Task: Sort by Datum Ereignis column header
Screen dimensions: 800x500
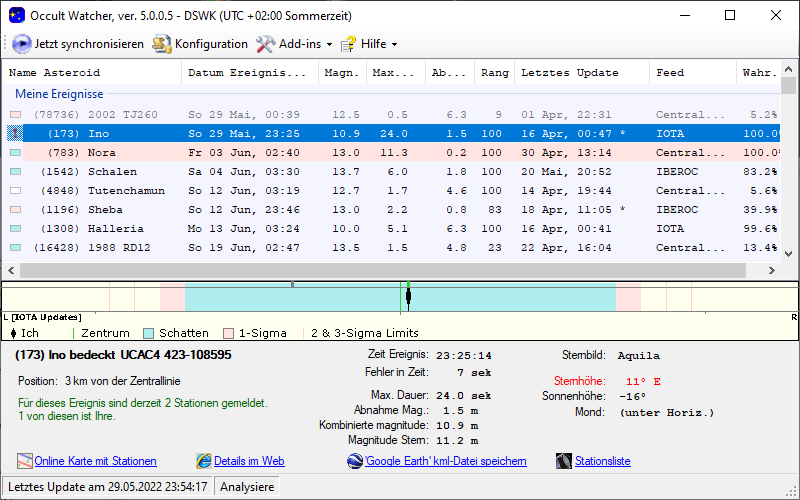Action: pyautogui.click(x=247, y=73)
